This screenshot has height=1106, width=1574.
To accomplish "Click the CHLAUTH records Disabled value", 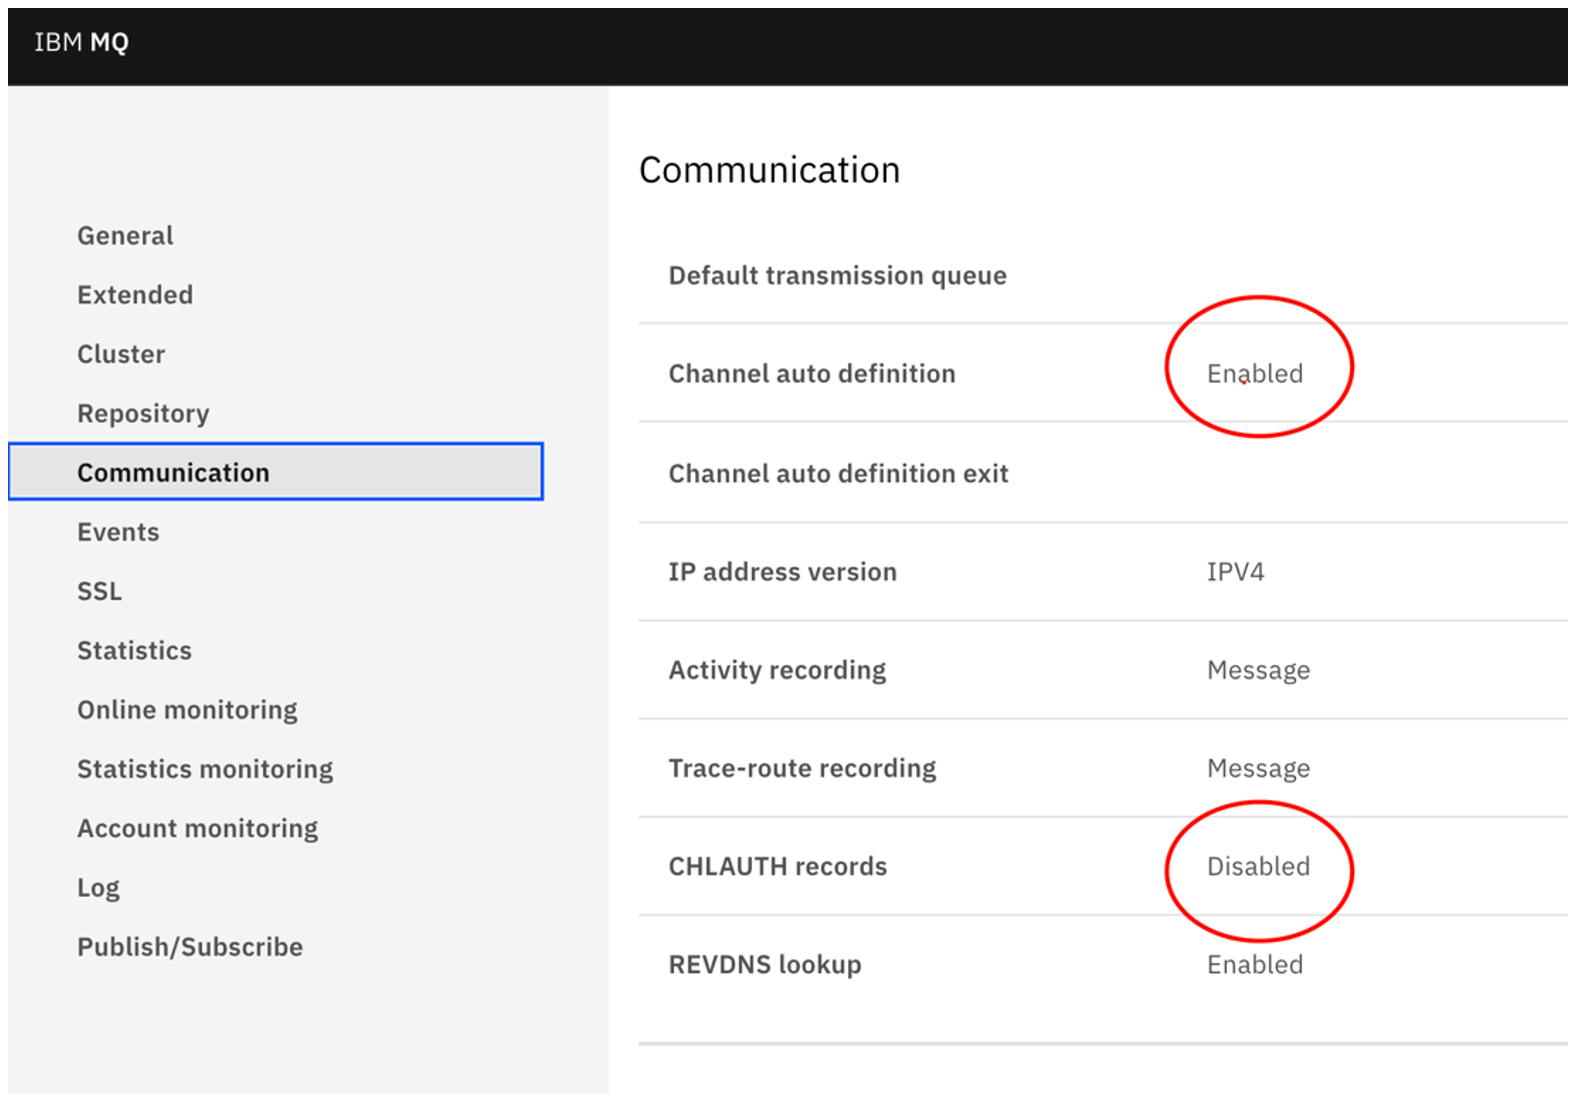I will point(1258,866).
